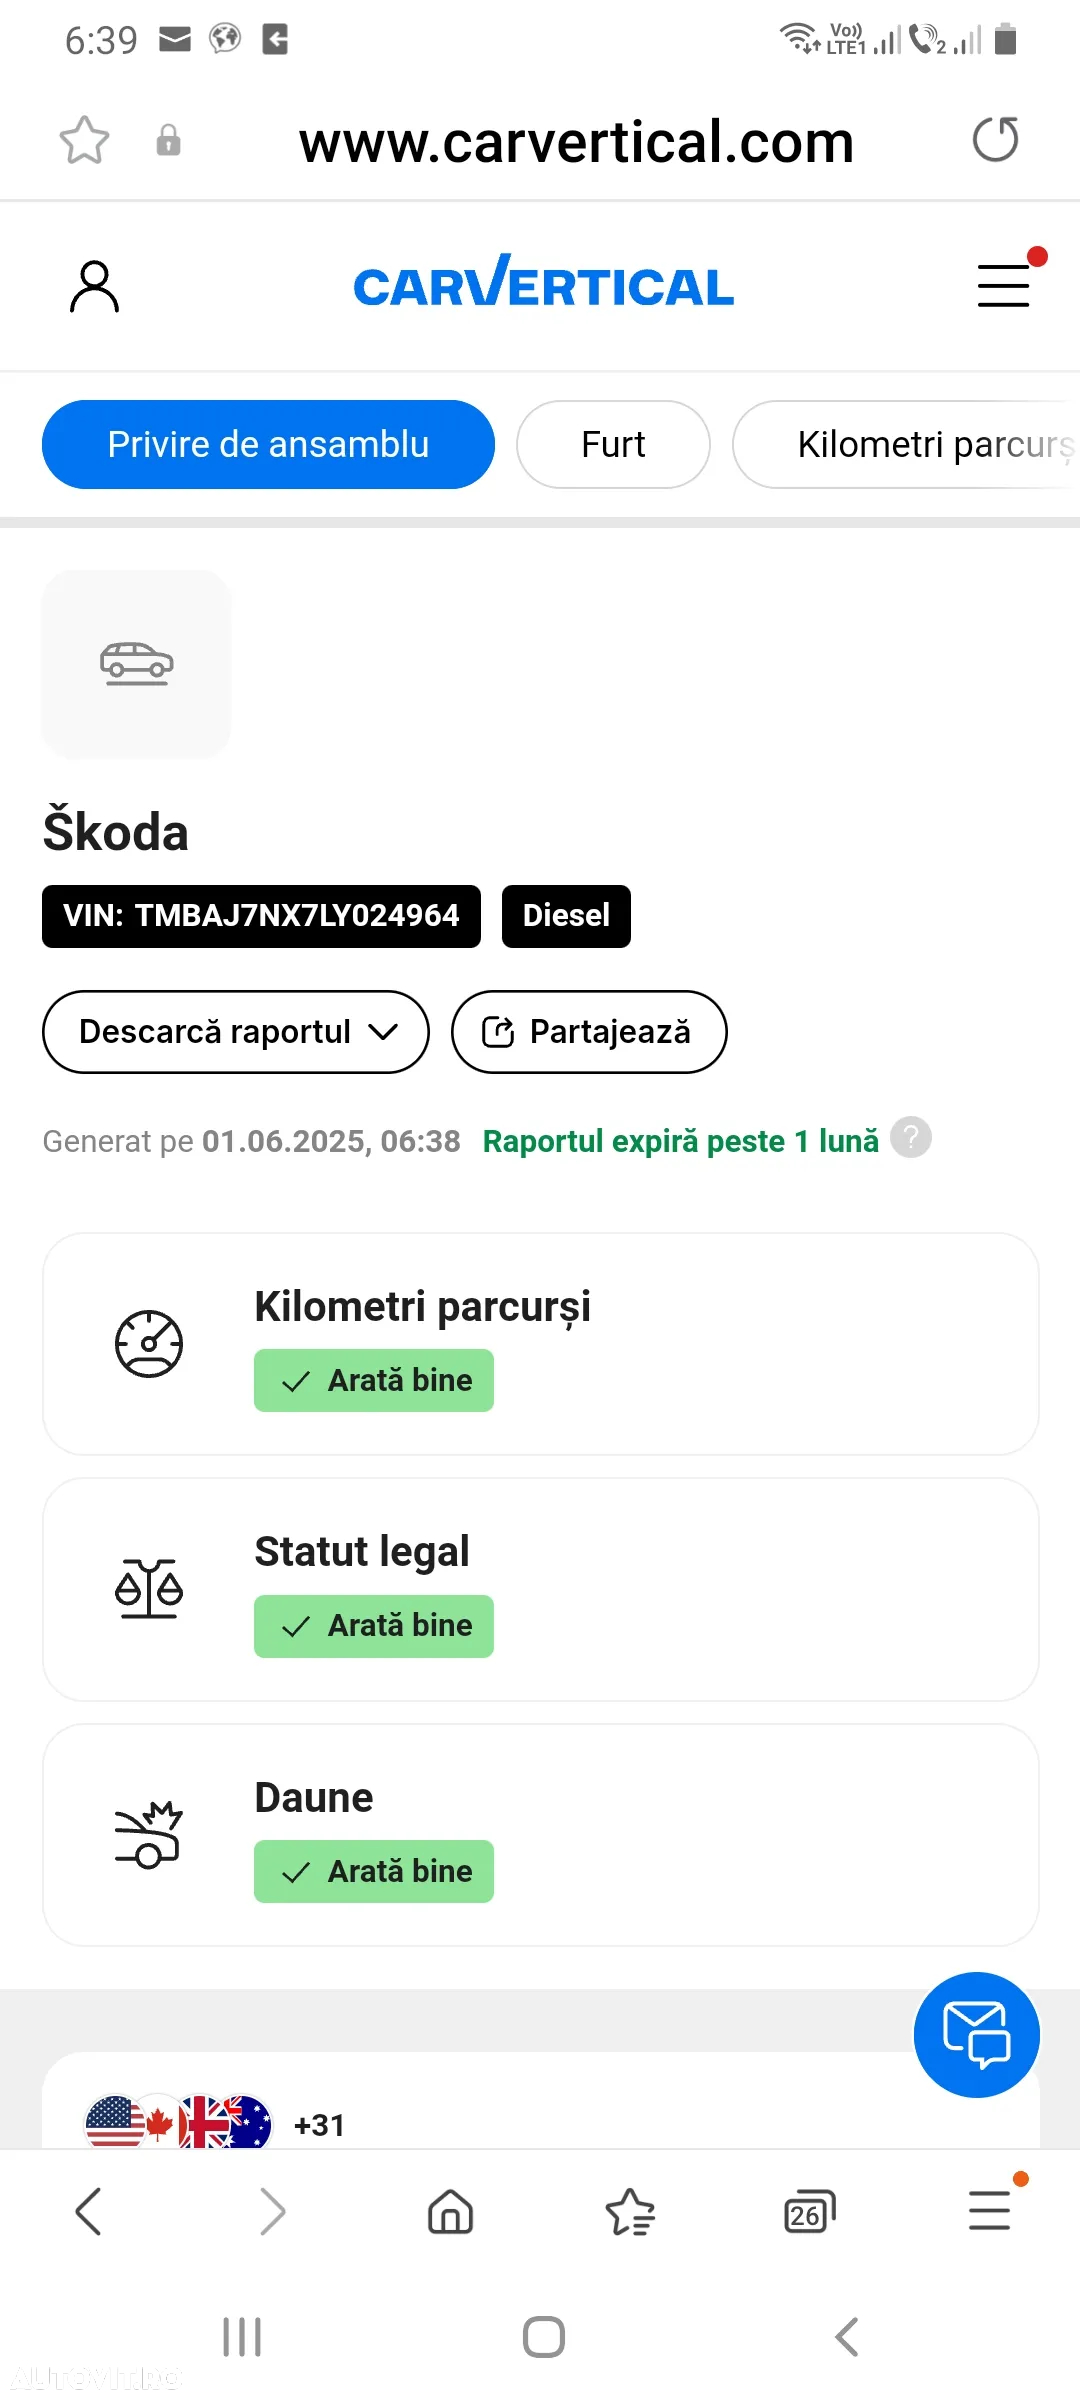Share report via Partajează button
Screen dimensions: 1080x2400
[x=589, y=1032]
